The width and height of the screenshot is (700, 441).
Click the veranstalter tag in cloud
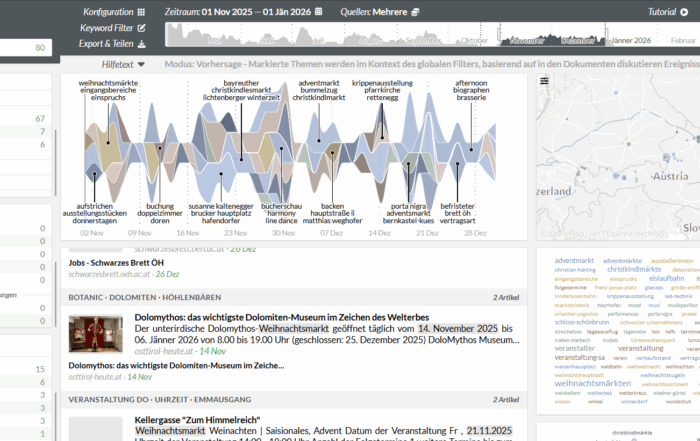click(x=575, y=348)
